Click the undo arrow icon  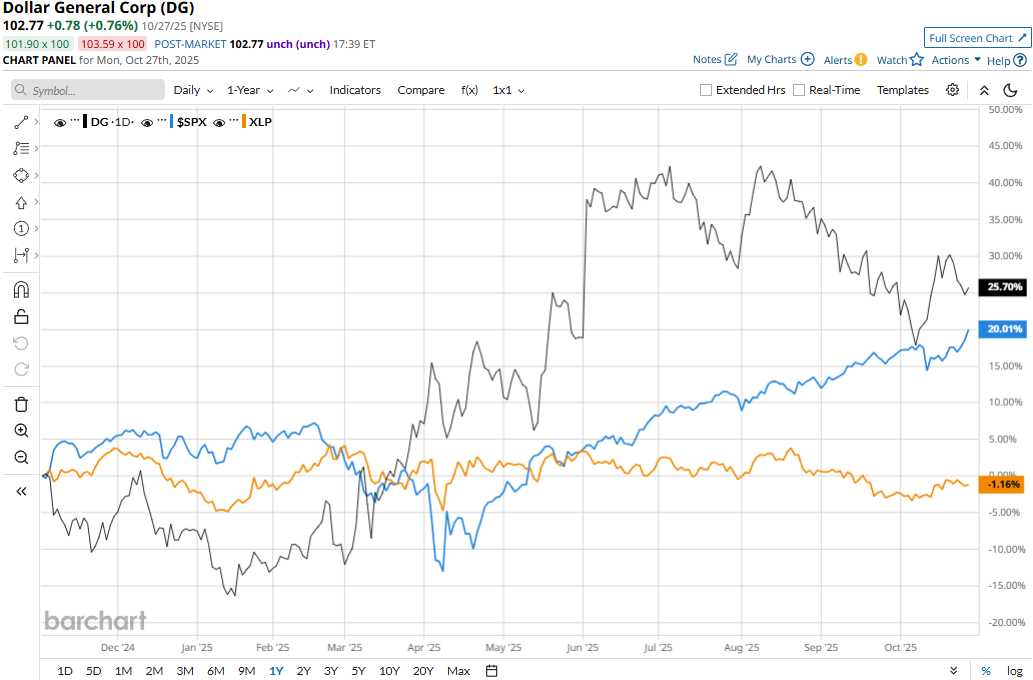[x=21, y=343]
